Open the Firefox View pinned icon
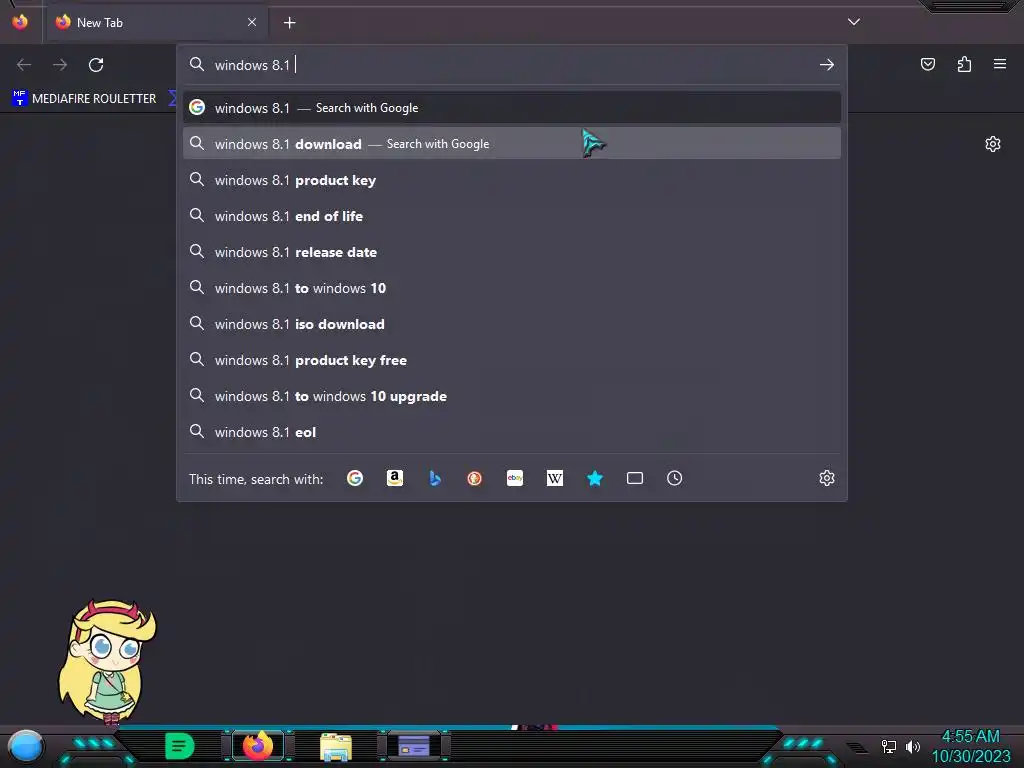 coord(20,22)
